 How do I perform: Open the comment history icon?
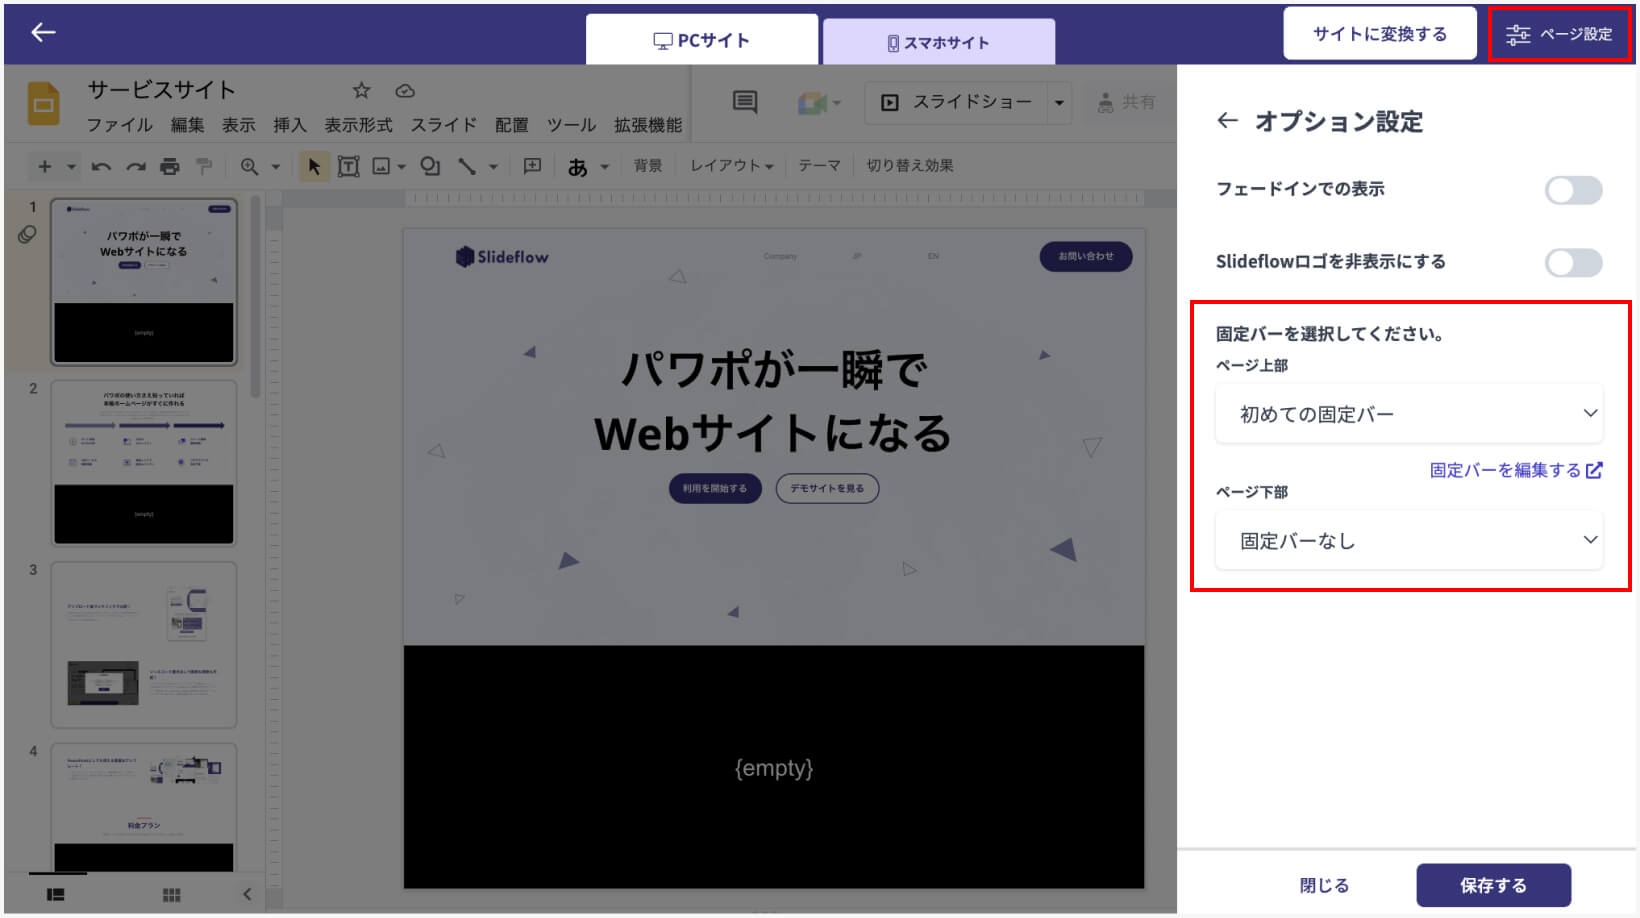[745, 102]
